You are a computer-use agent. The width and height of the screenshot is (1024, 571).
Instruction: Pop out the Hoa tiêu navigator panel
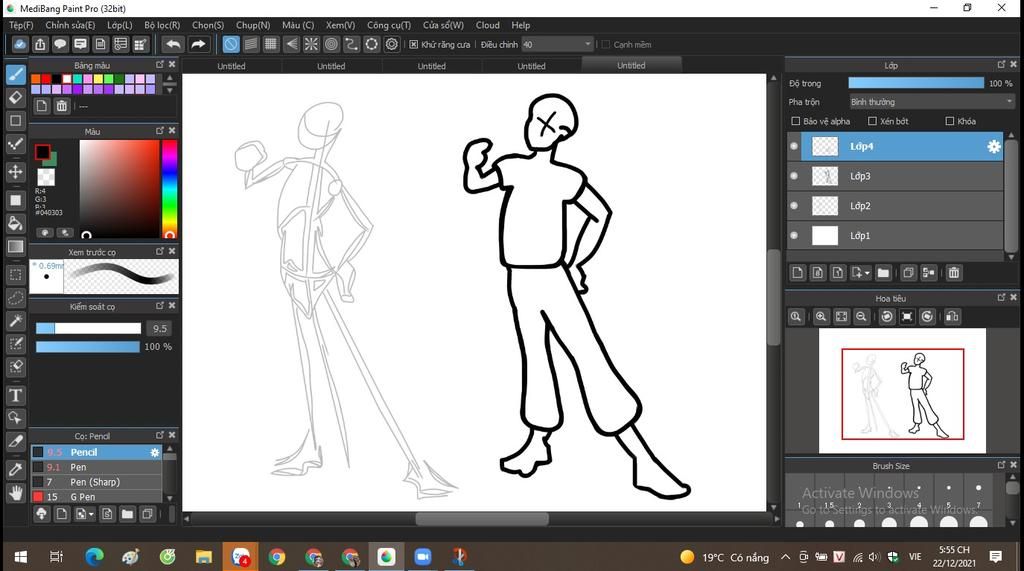(1001, 297)
